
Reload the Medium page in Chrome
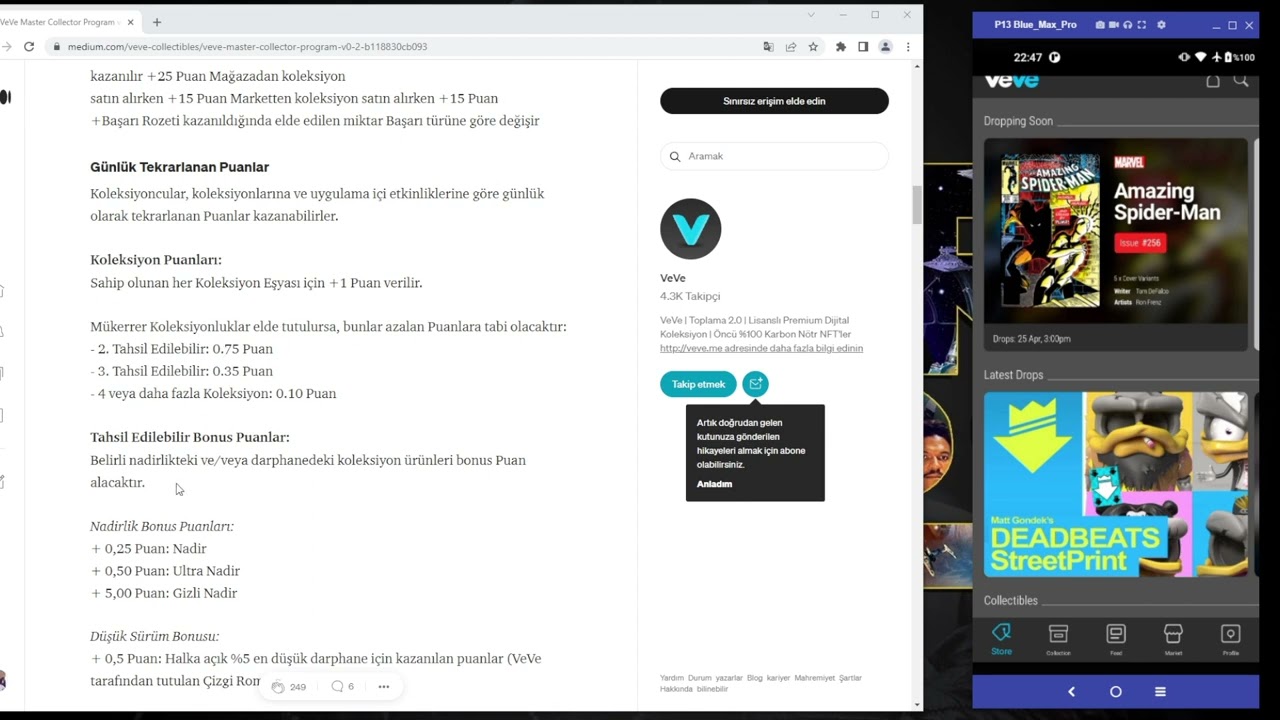[x=29, y=46]
